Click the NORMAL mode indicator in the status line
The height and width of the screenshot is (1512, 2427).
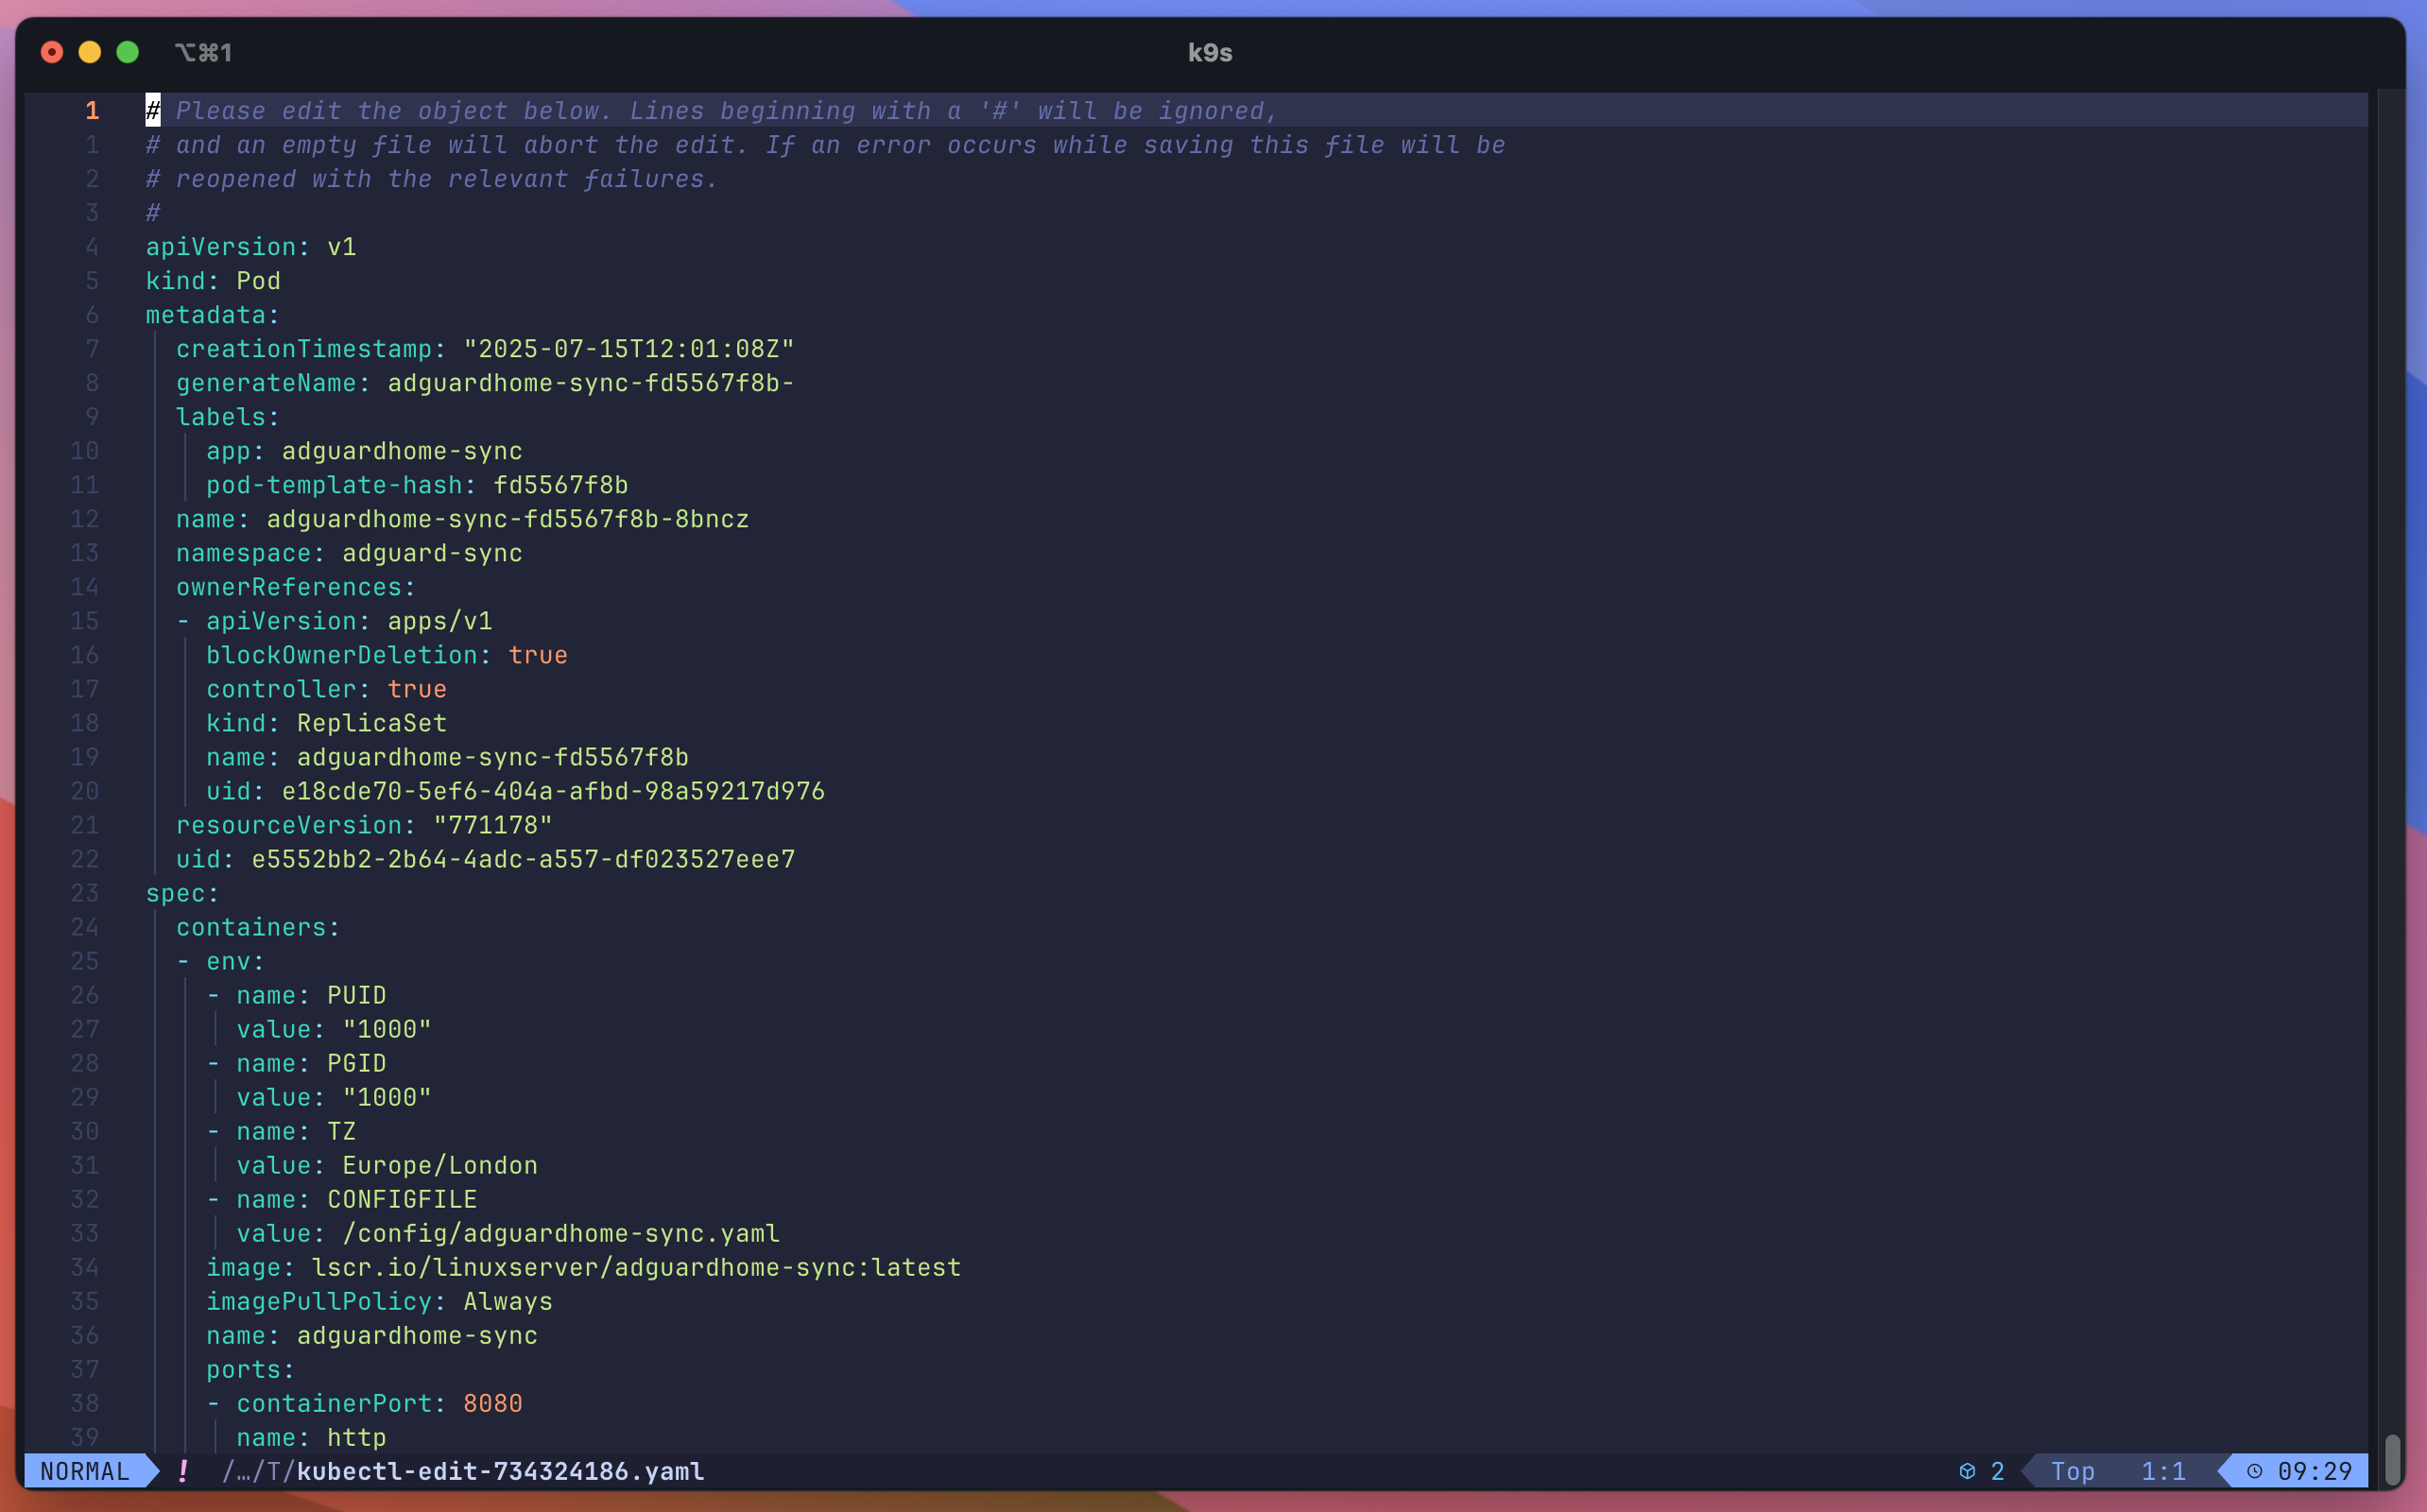(85, 1471)
